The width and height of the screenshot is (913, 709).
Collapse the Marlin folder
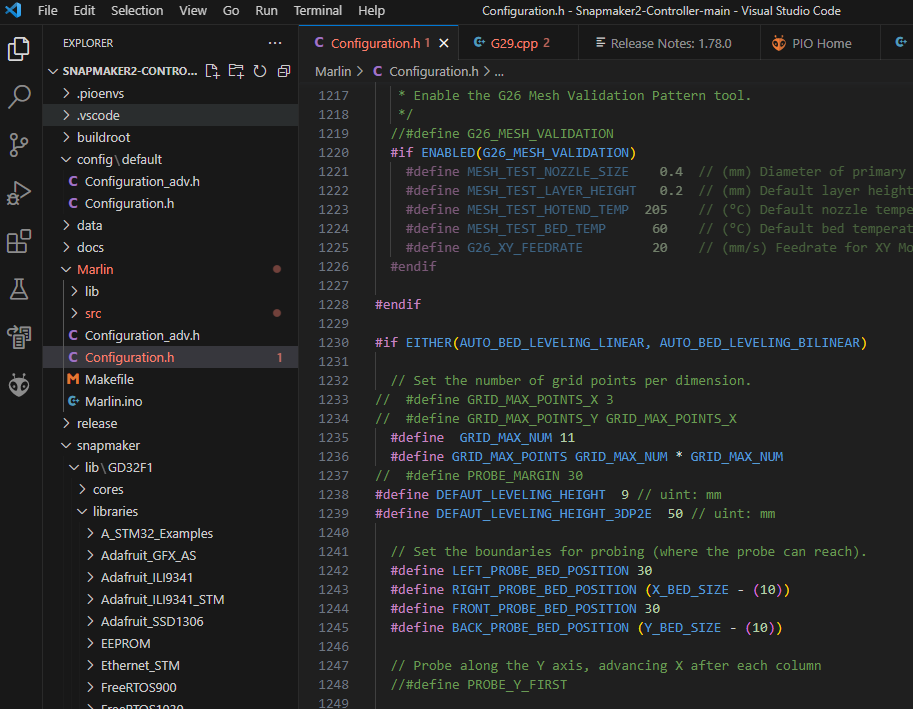click(171, 270)
